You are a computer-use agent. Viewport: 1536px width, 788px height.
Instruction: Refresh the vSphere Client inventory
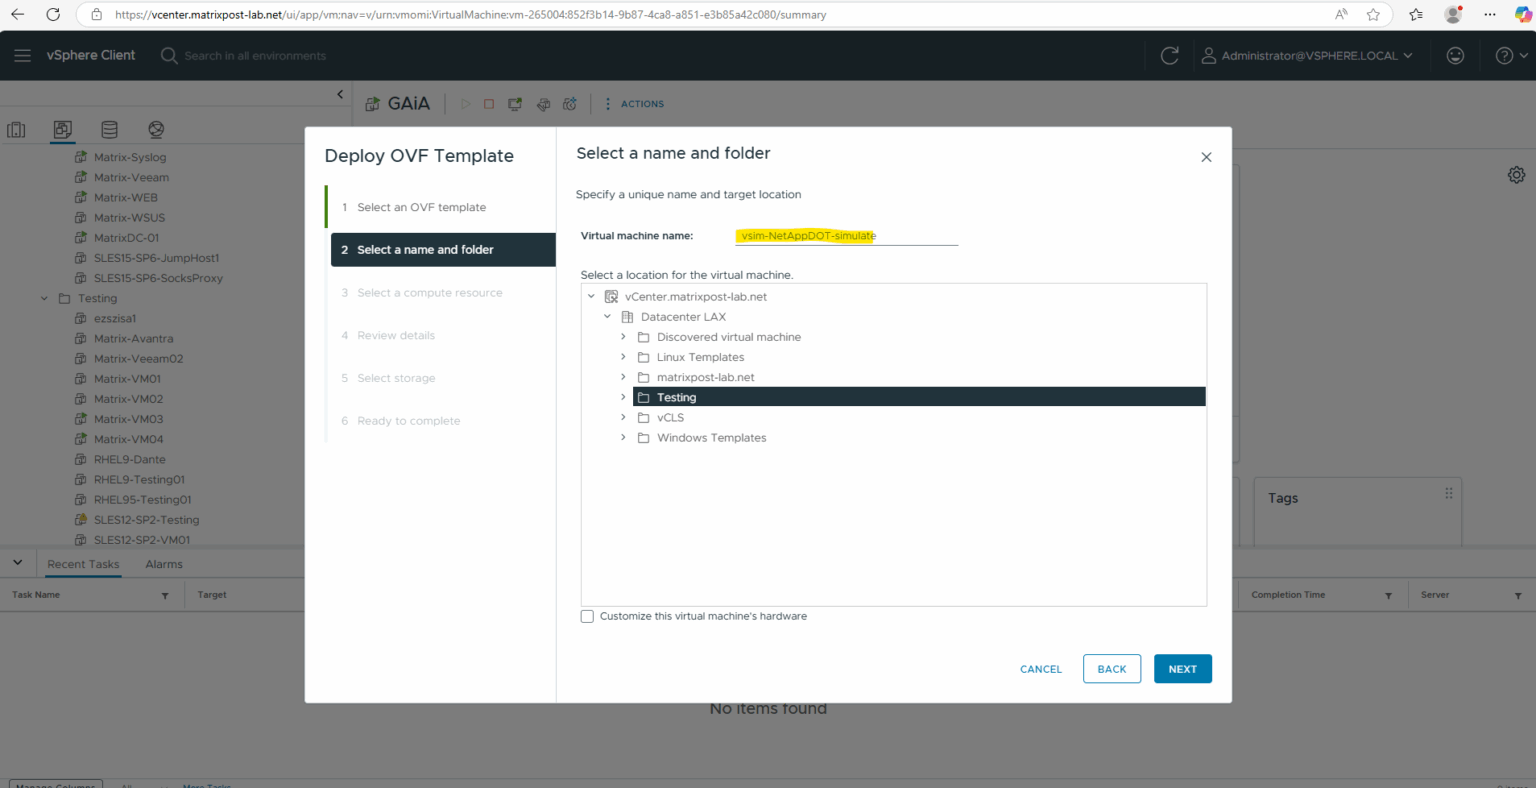[x=1169, y=55]
